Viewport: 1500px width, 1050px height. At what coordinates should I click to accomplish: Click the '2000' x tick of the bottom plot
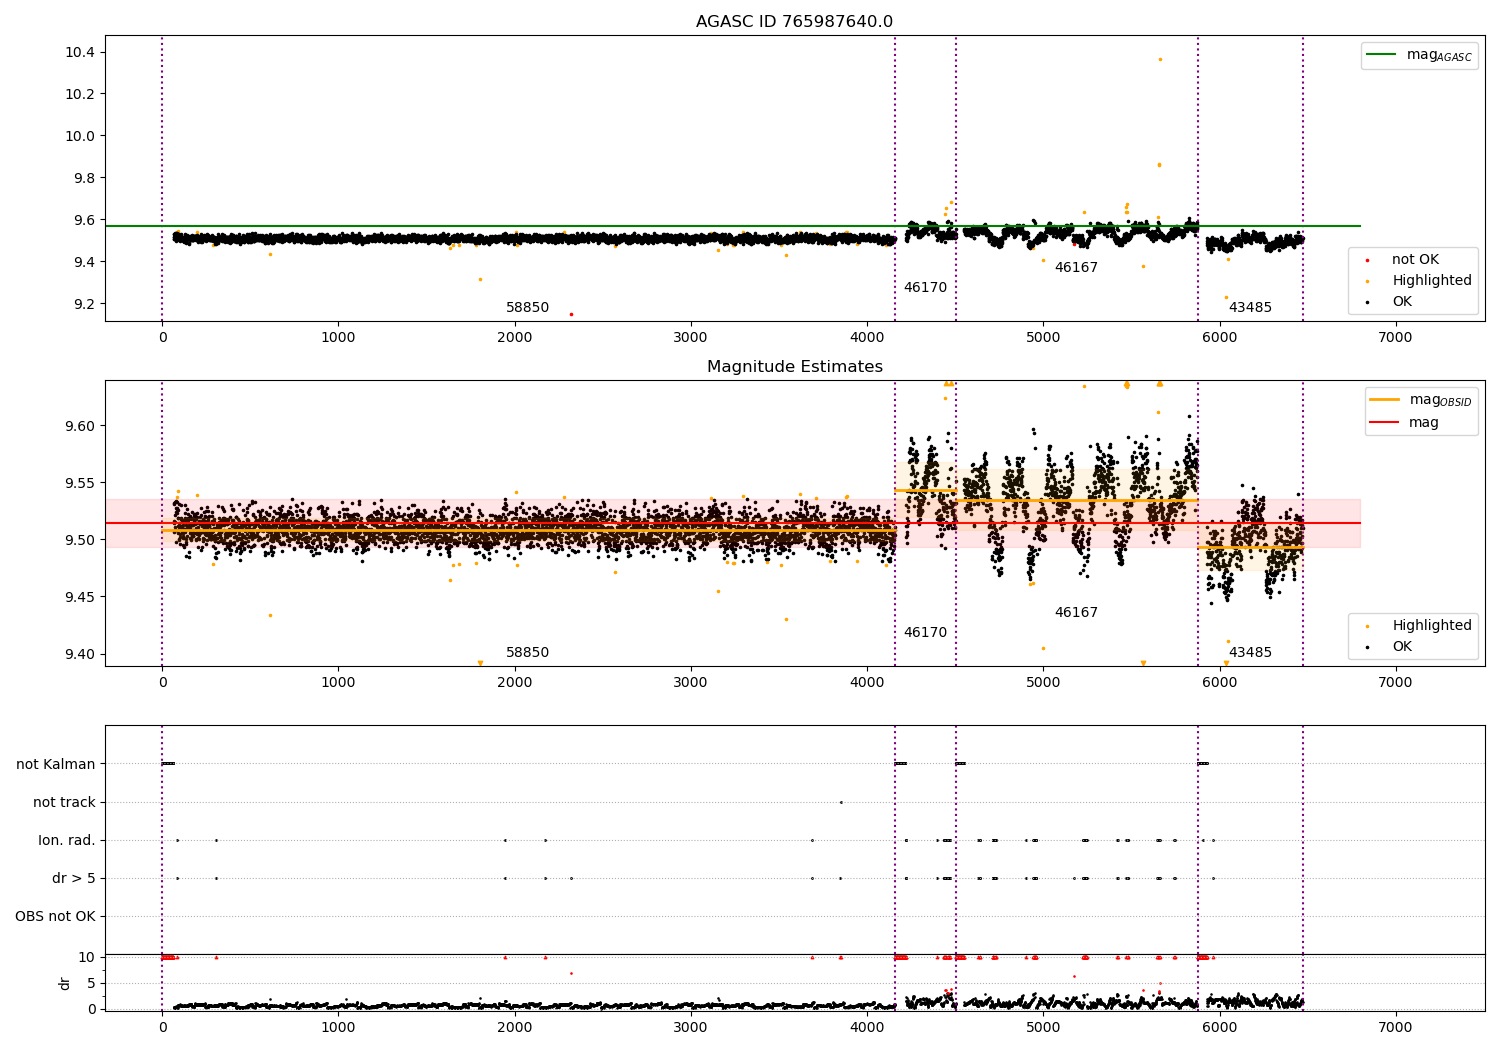click(x=515, y=1028)
